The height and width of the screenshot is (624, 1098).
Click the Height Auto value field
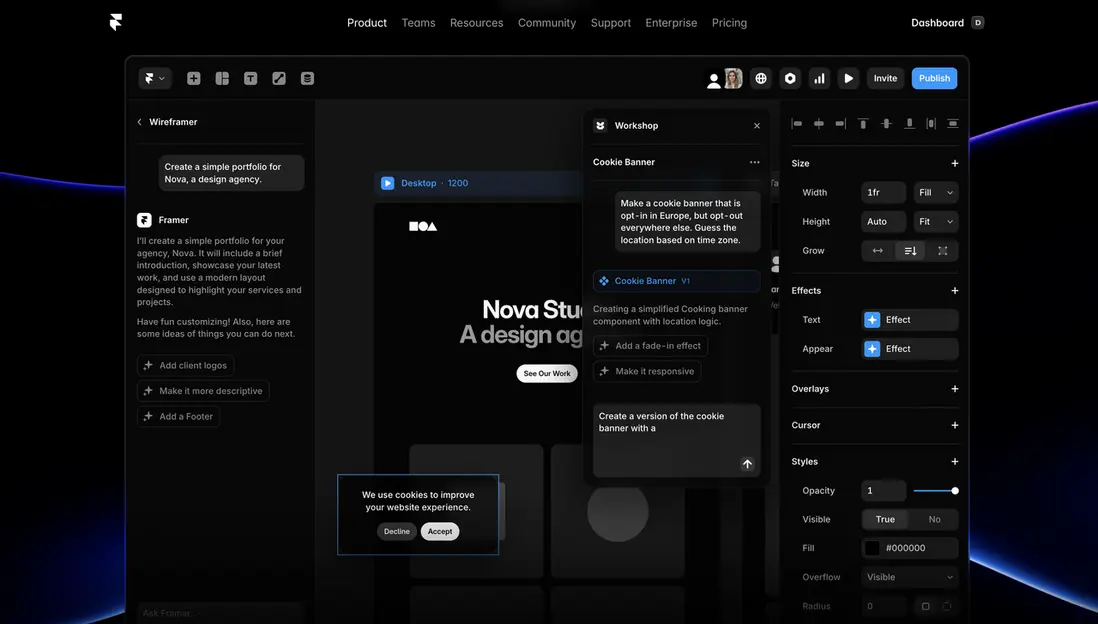tap(884, 221)
